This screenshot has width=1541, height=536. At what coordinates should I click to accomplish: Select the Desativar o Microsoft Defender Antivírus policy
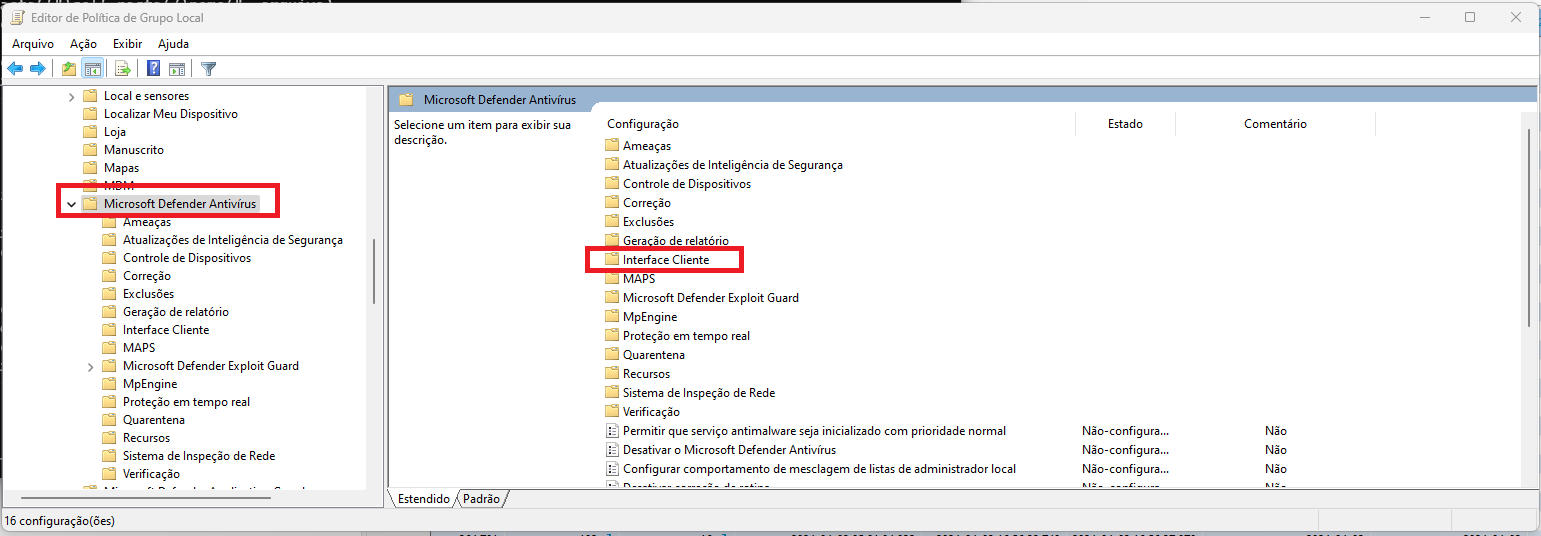point(729,450)
